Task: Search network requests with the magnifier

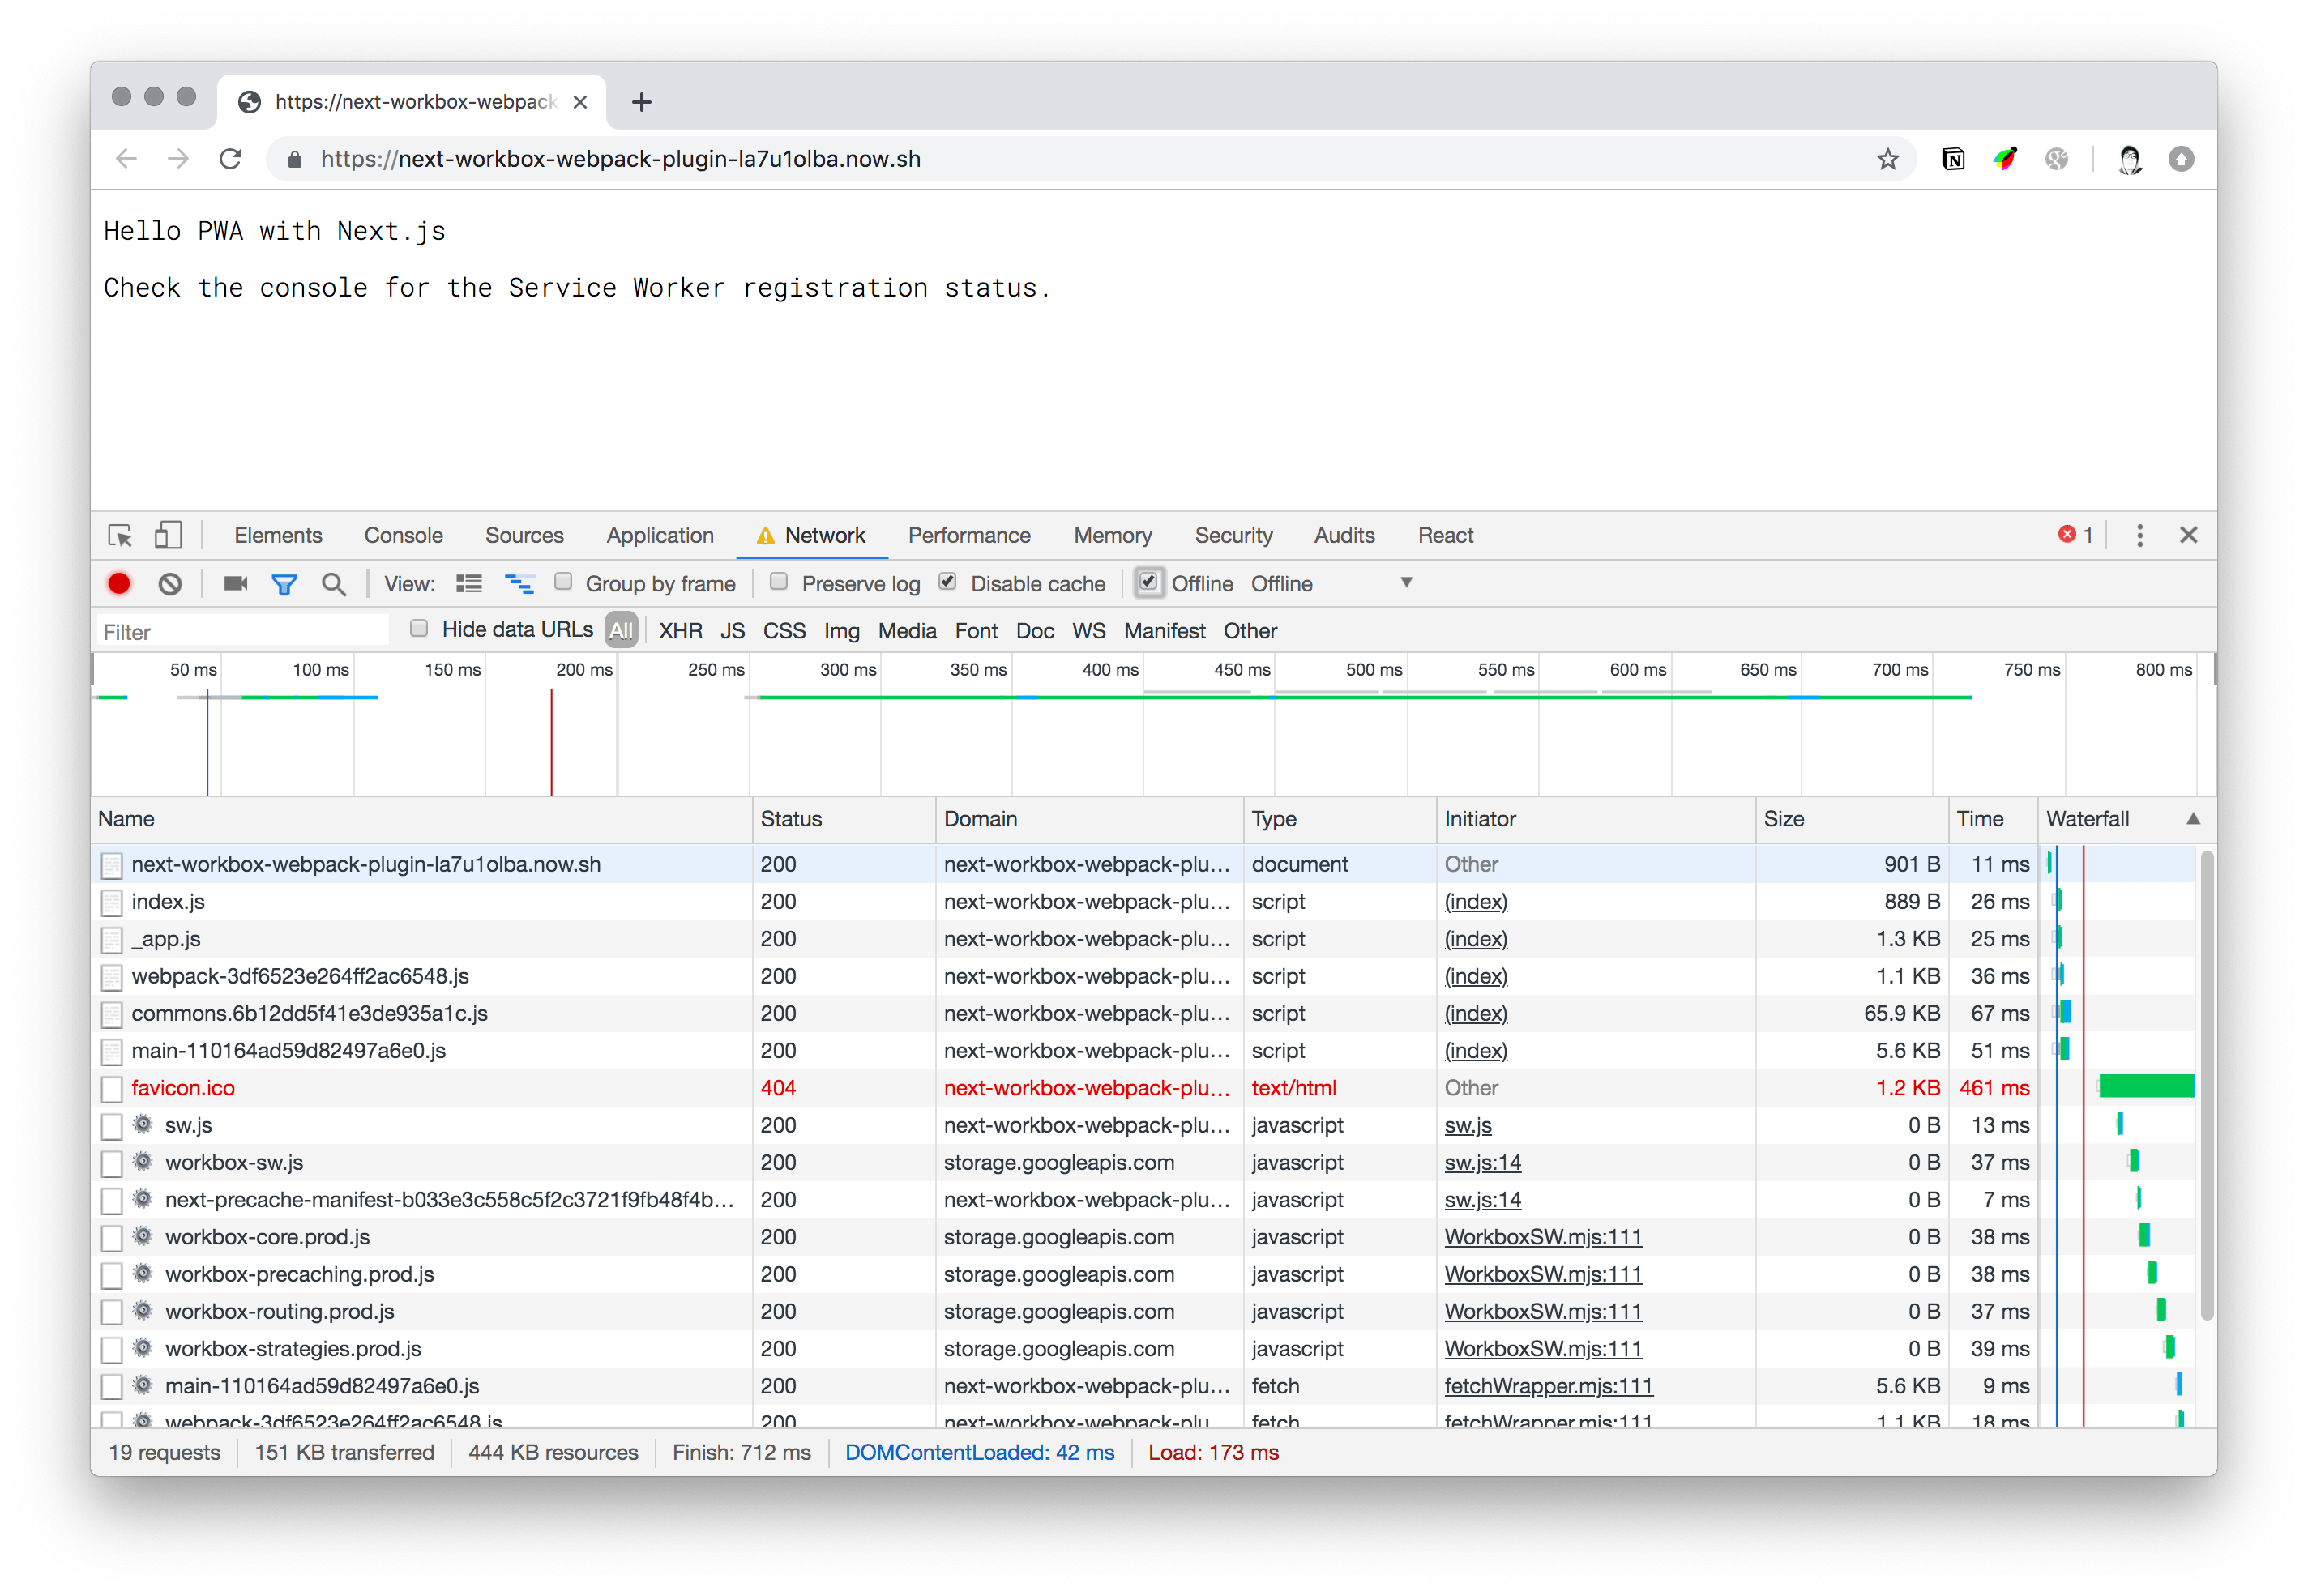Action: point(334,583)
